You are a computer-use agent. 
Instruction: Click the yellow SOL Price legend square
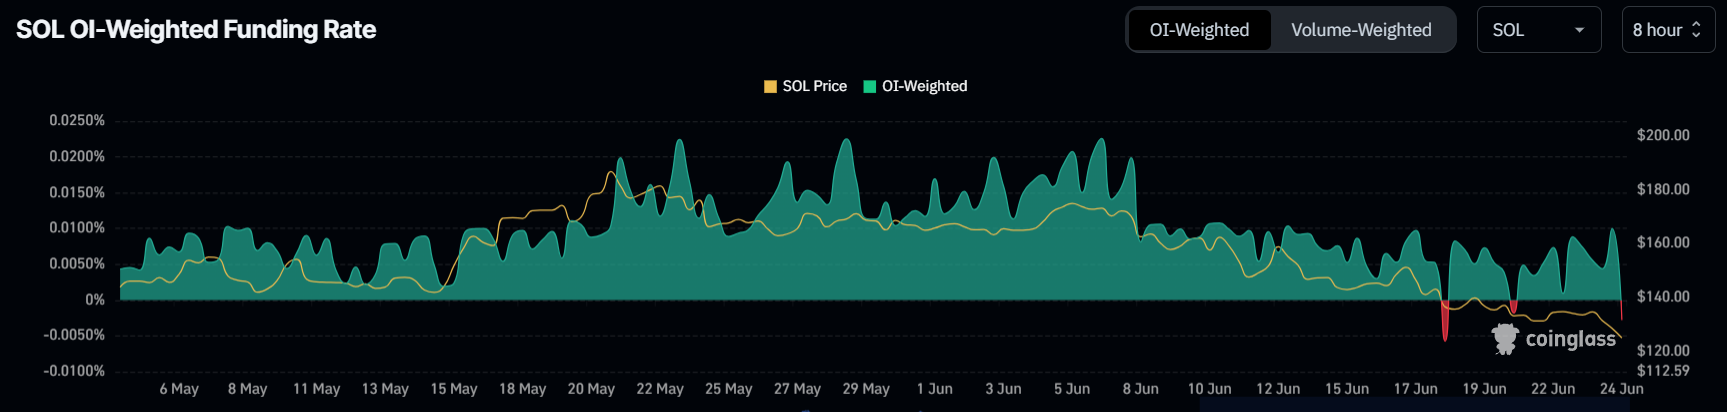(770, 87)
